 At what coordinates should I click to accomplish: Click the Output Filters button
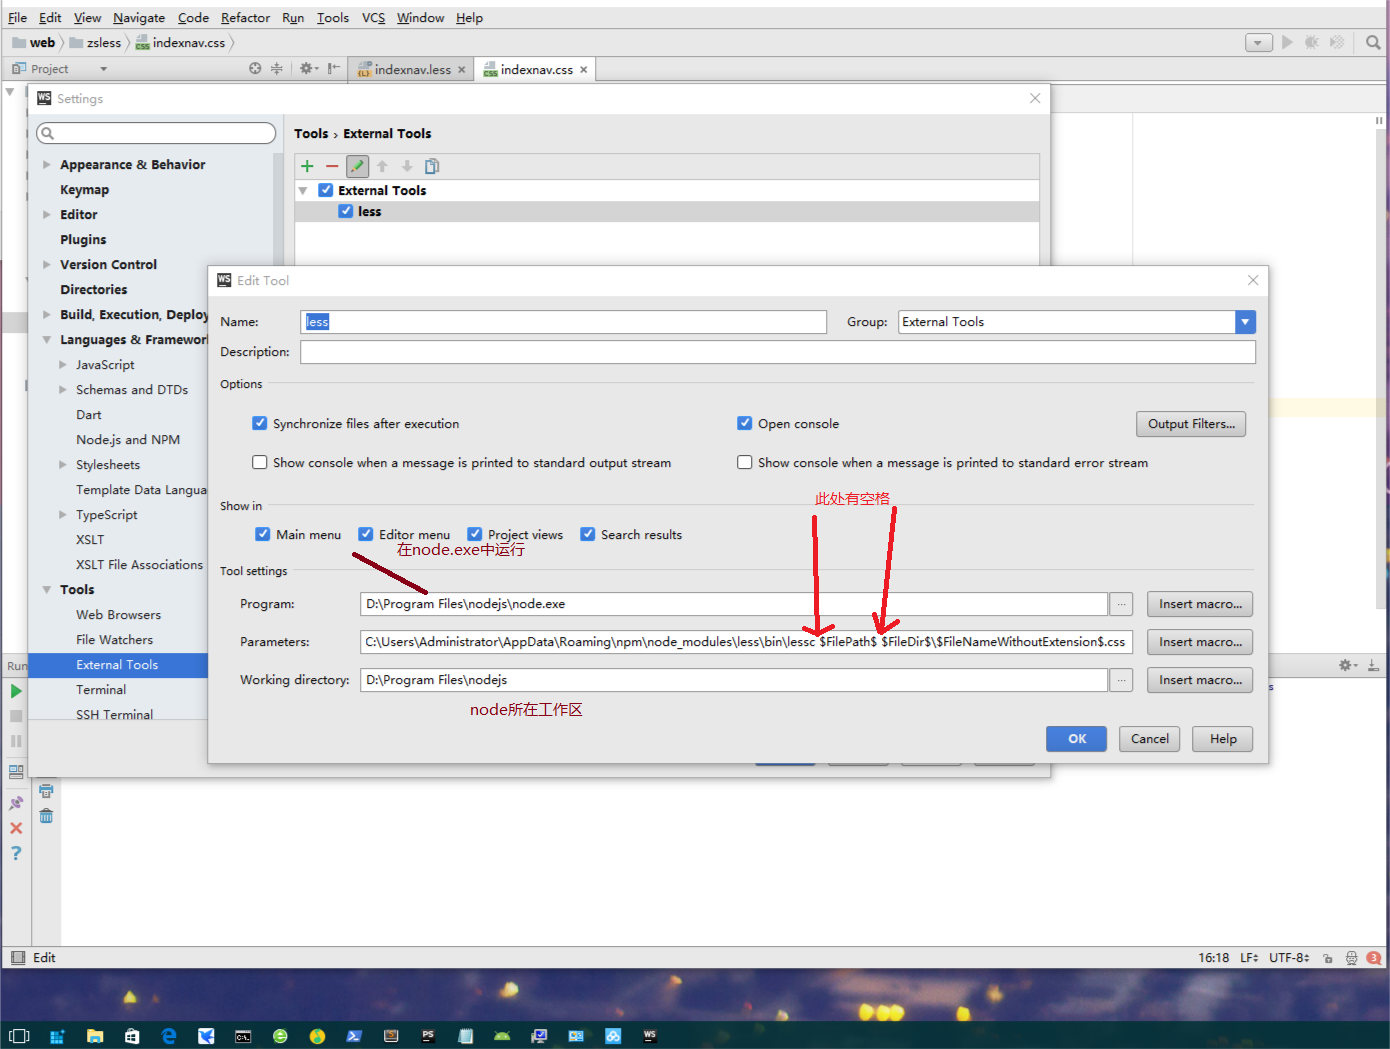coord(1190,423)
